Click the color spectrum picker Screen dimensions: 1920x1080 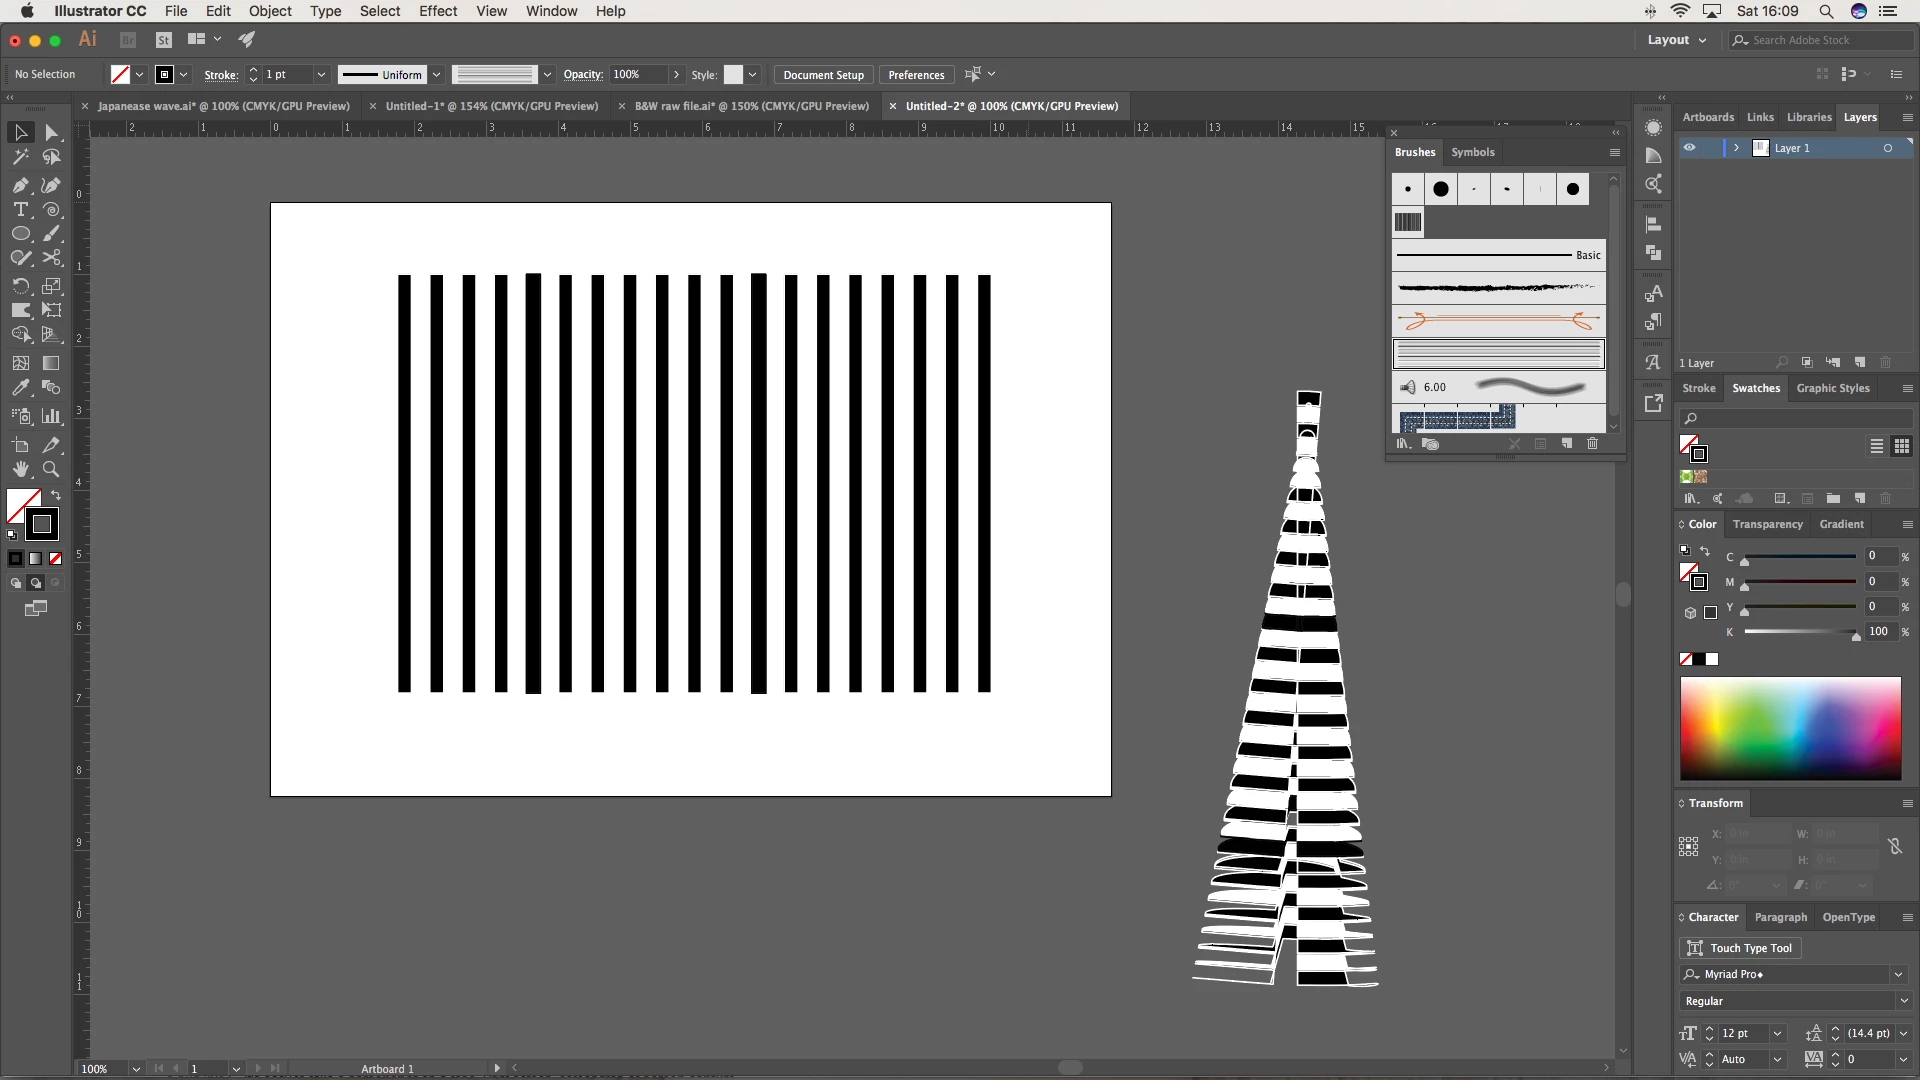[x=1789, y=728]
